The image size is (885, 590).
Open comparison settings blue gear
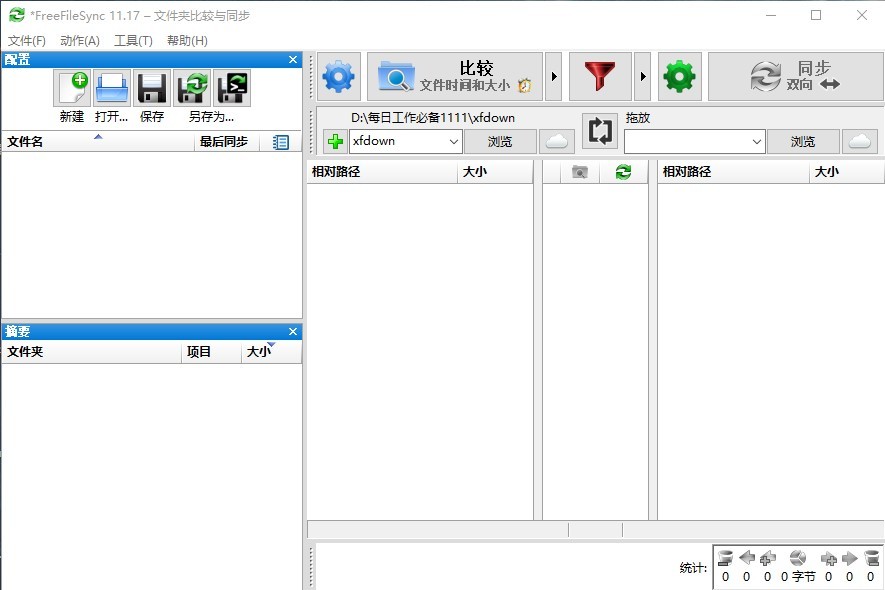pos(339,77)
